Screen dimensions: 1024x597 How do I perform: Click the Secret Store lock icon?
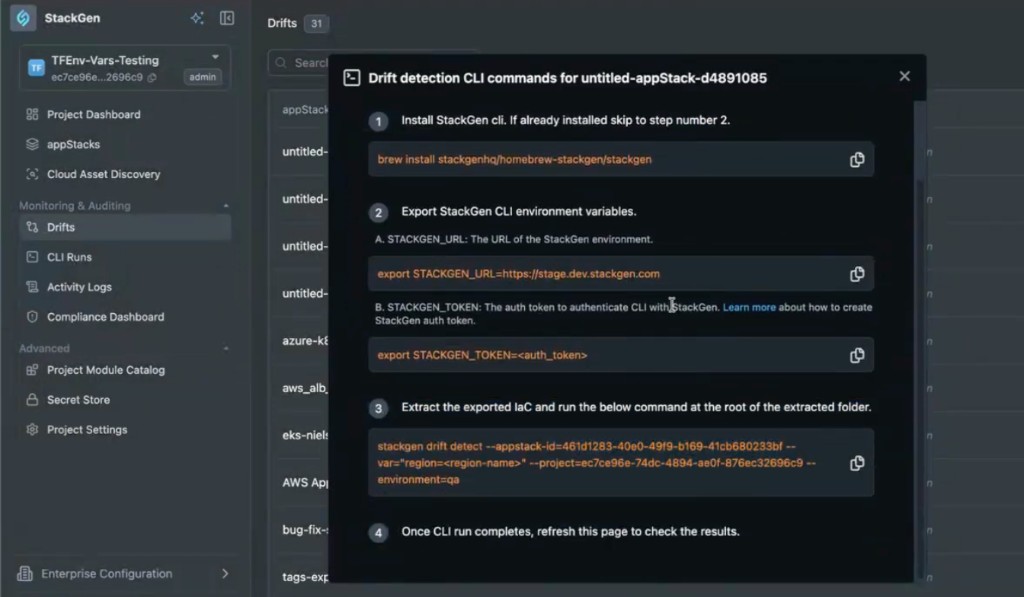[32, 400]
